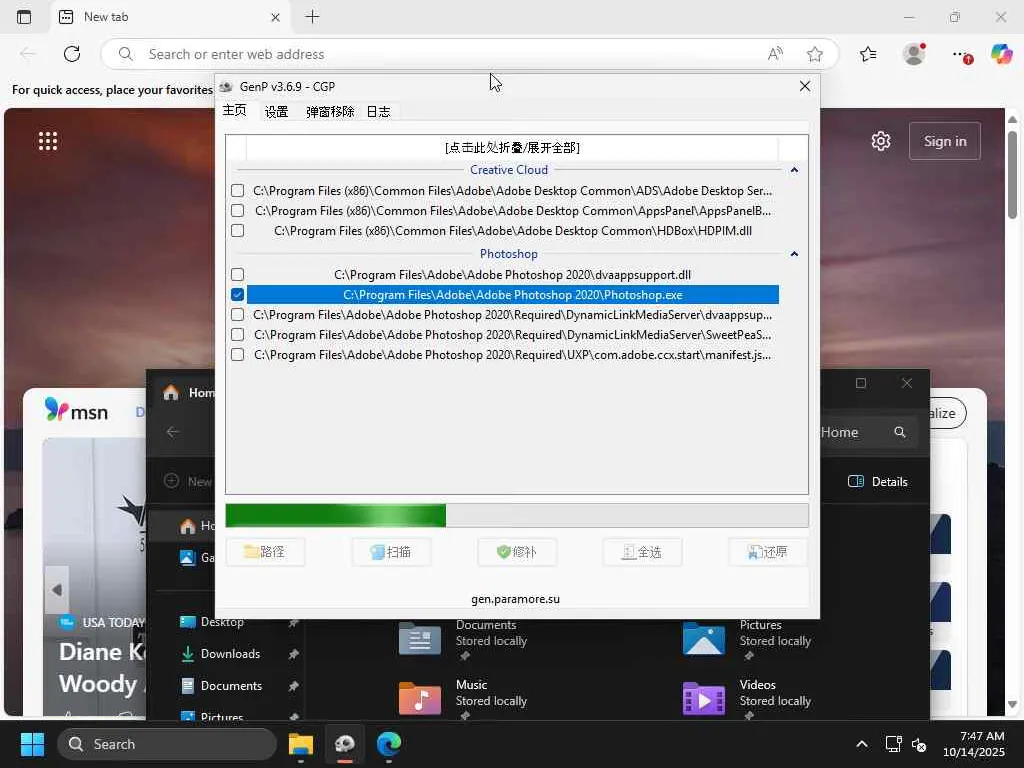The height and width of the screenshot is (768, 1024).
Task: Open Downloads in File Explorer sidebar
Action: tap(230, 654)
